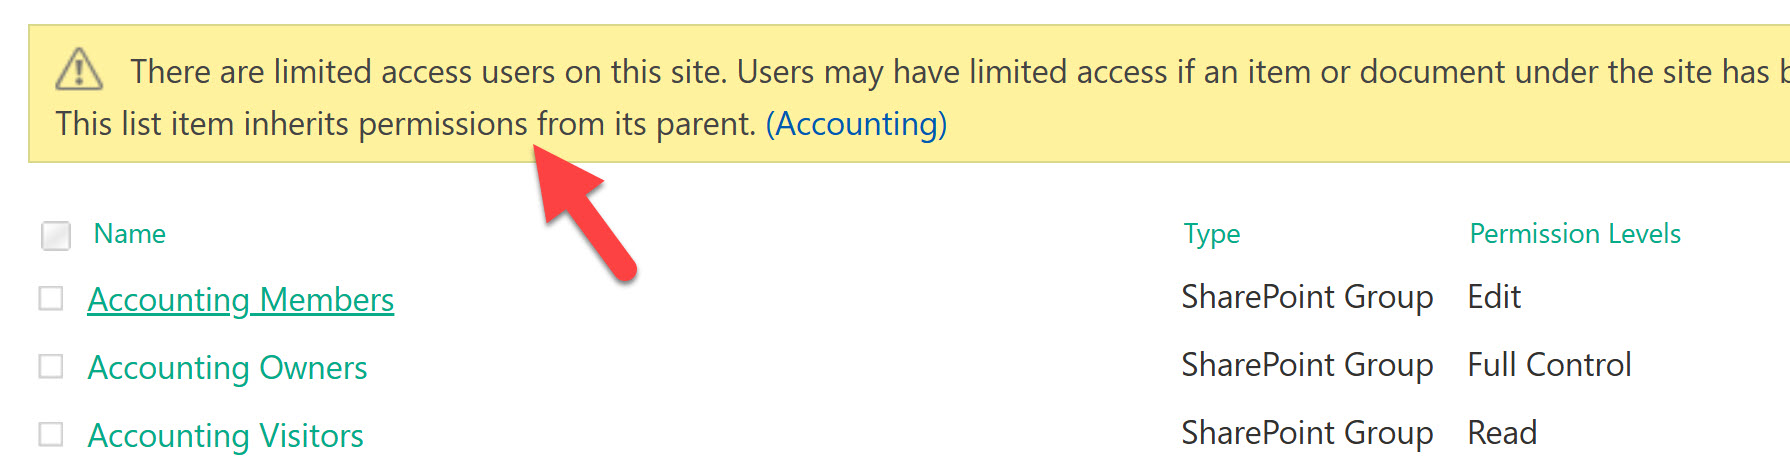
Task: Click the warning triangle icon in the banner
Action: click(79, 70)
